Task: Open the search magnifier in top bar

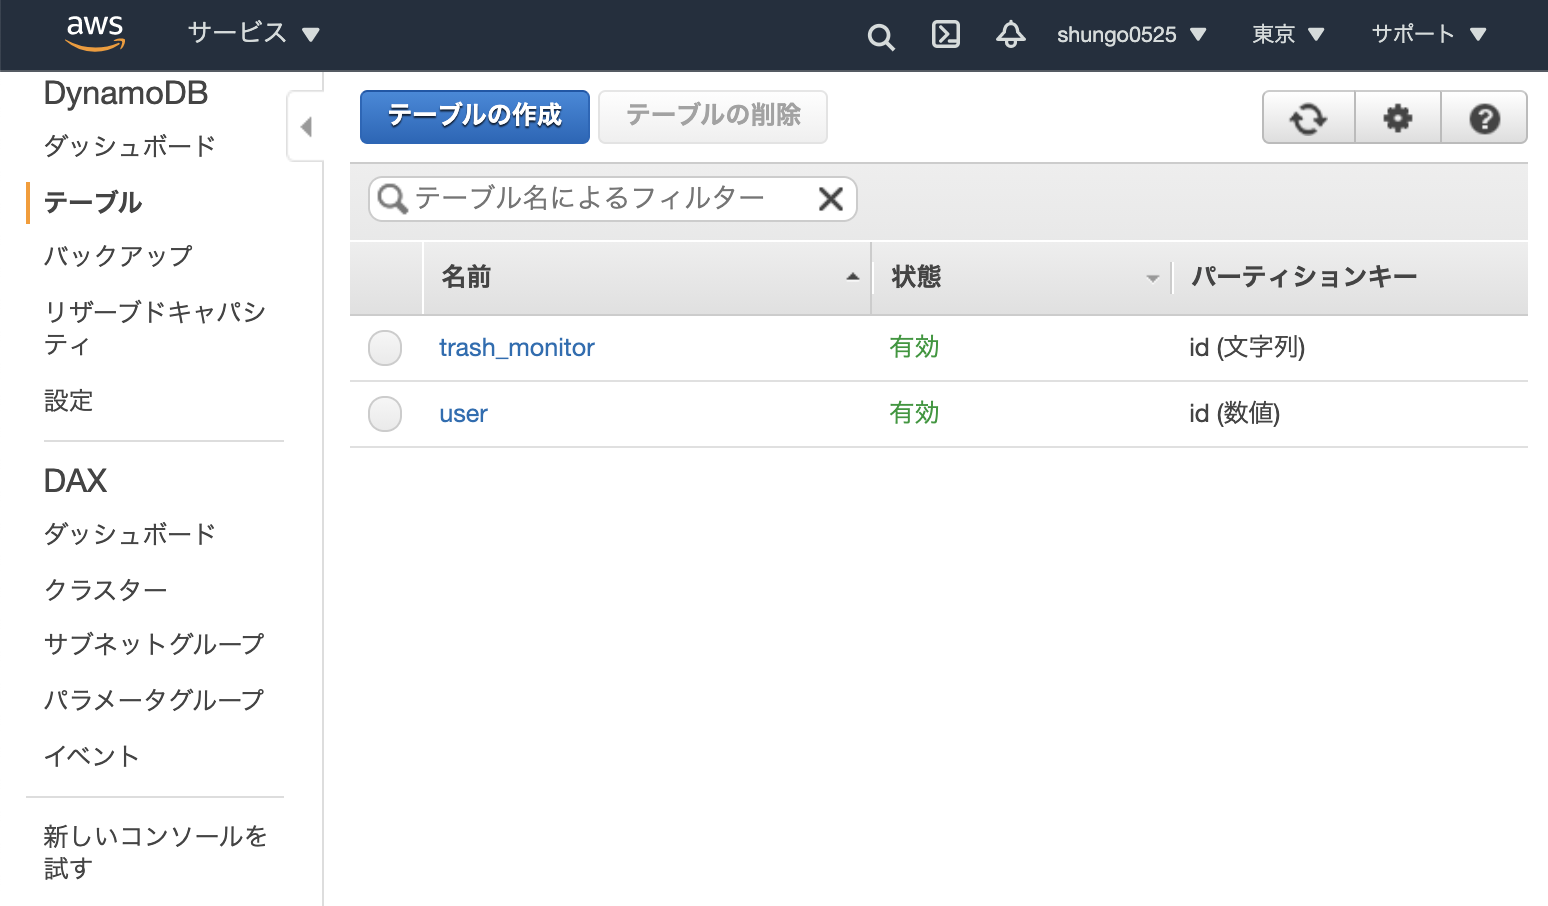Action: [x=881, y=37]
